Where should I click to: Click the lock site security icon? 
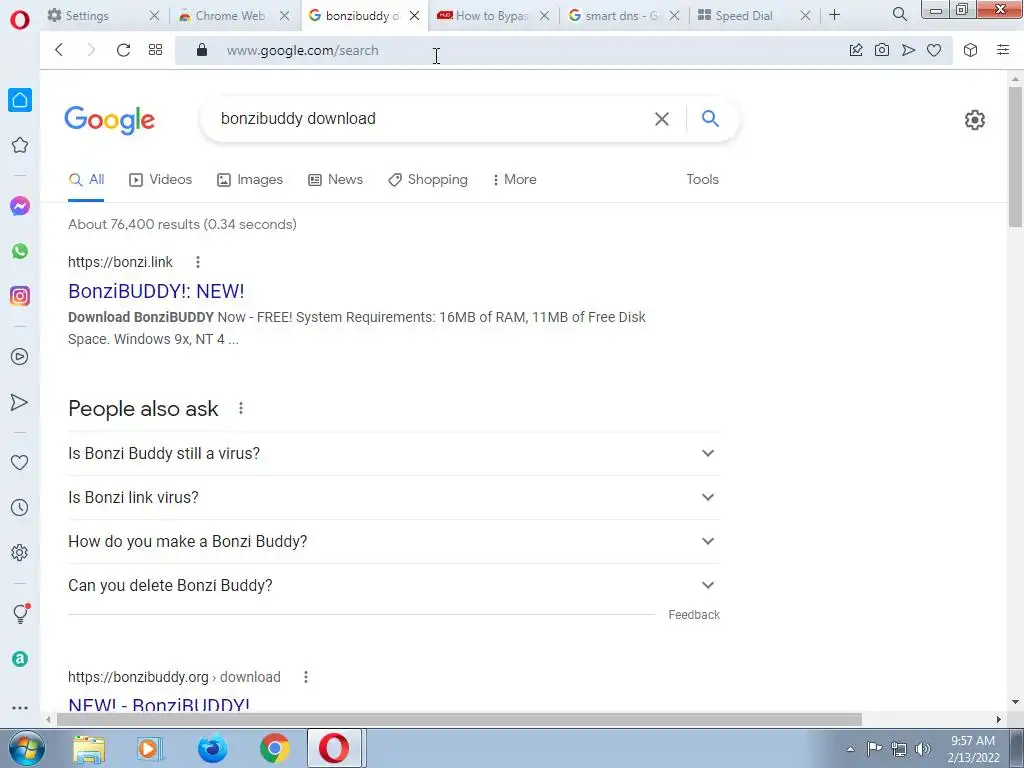click(x=202, y=50)
